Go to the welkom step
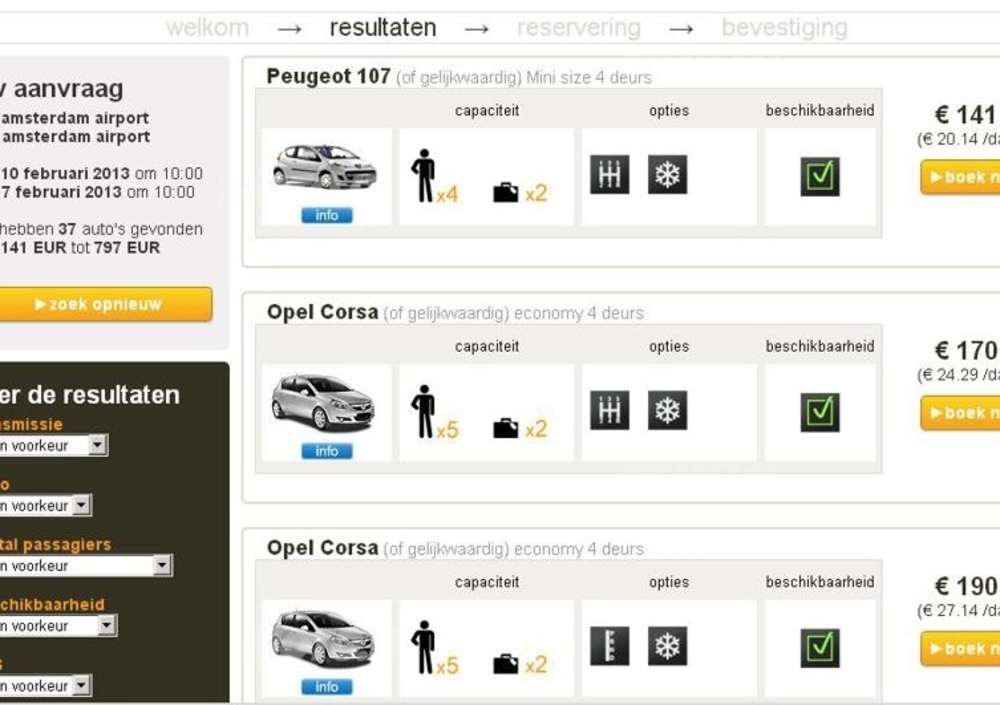Image resolution: width=1000 pixels, height=705 pixels. click(207, 27)
